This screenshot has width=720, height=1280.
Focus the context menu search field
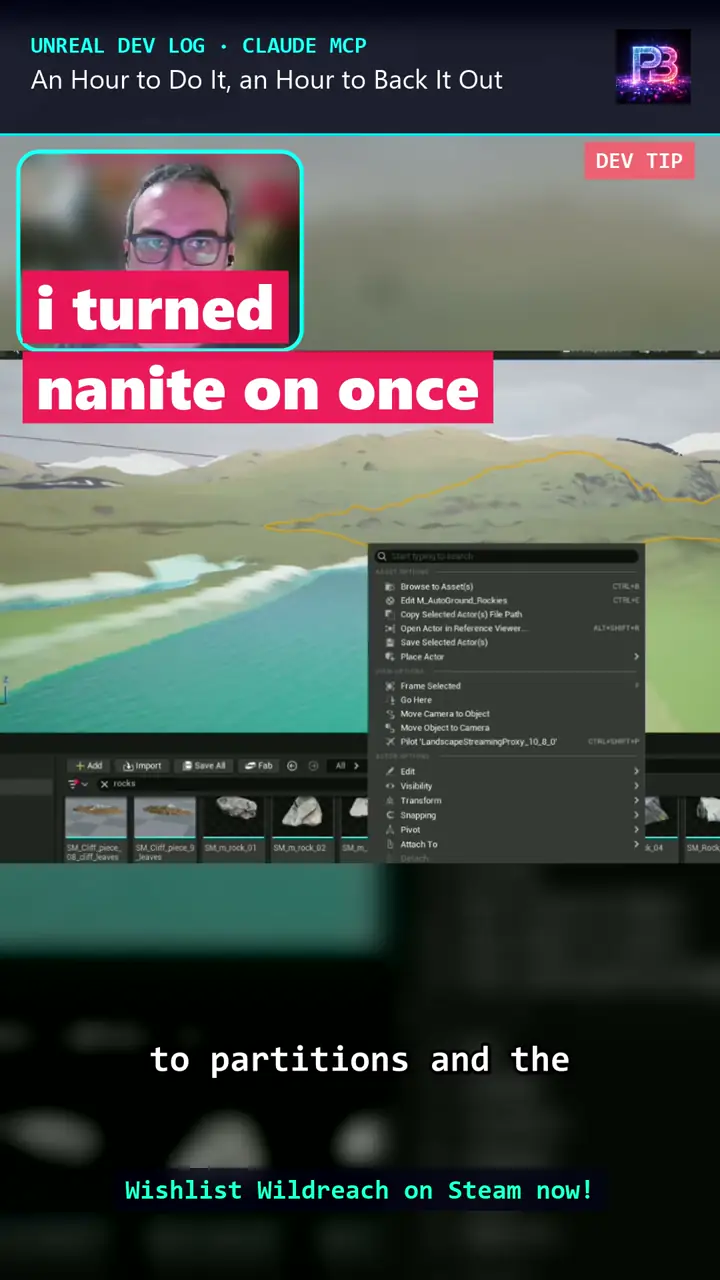pos(507,556)
